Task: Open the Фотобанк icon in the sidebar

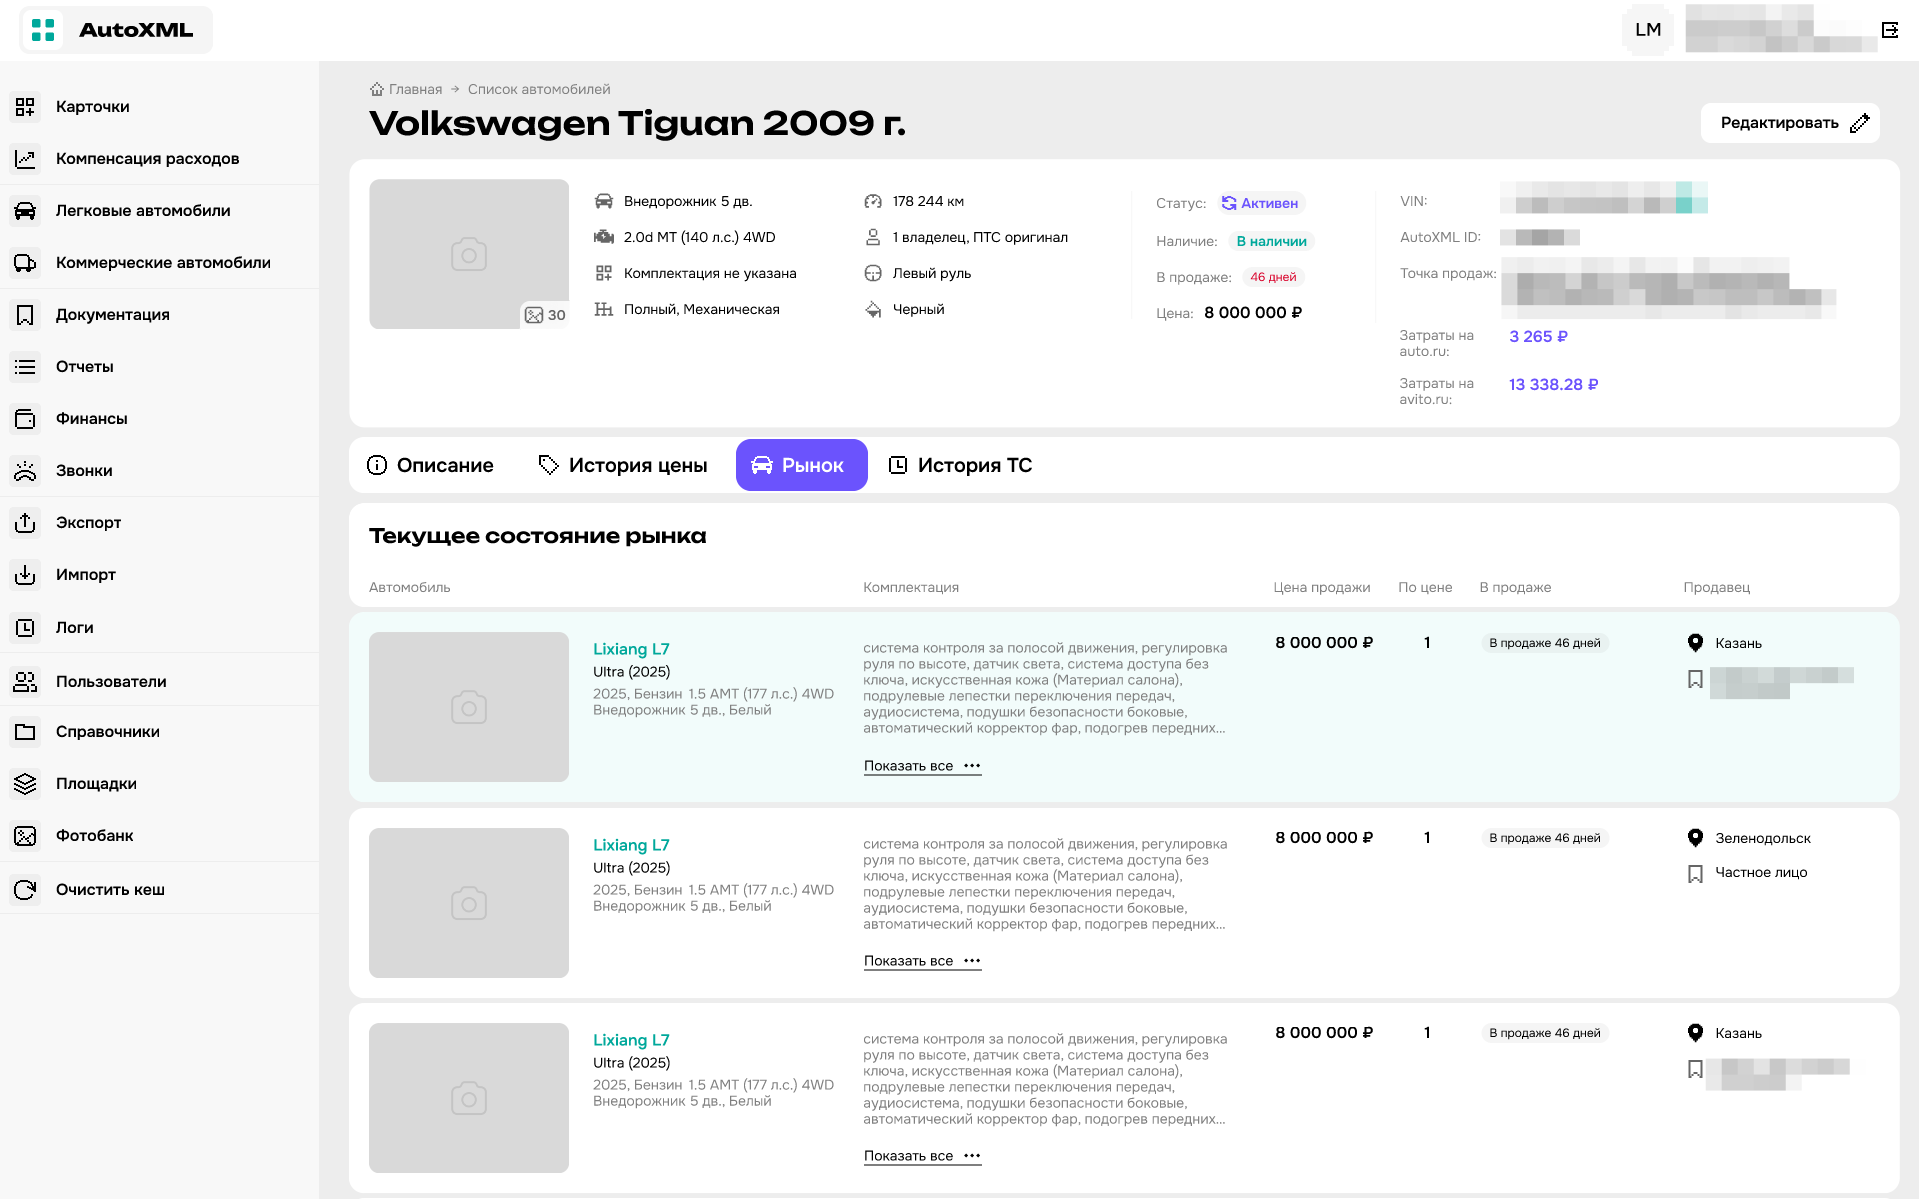Action: click(25, 836)
